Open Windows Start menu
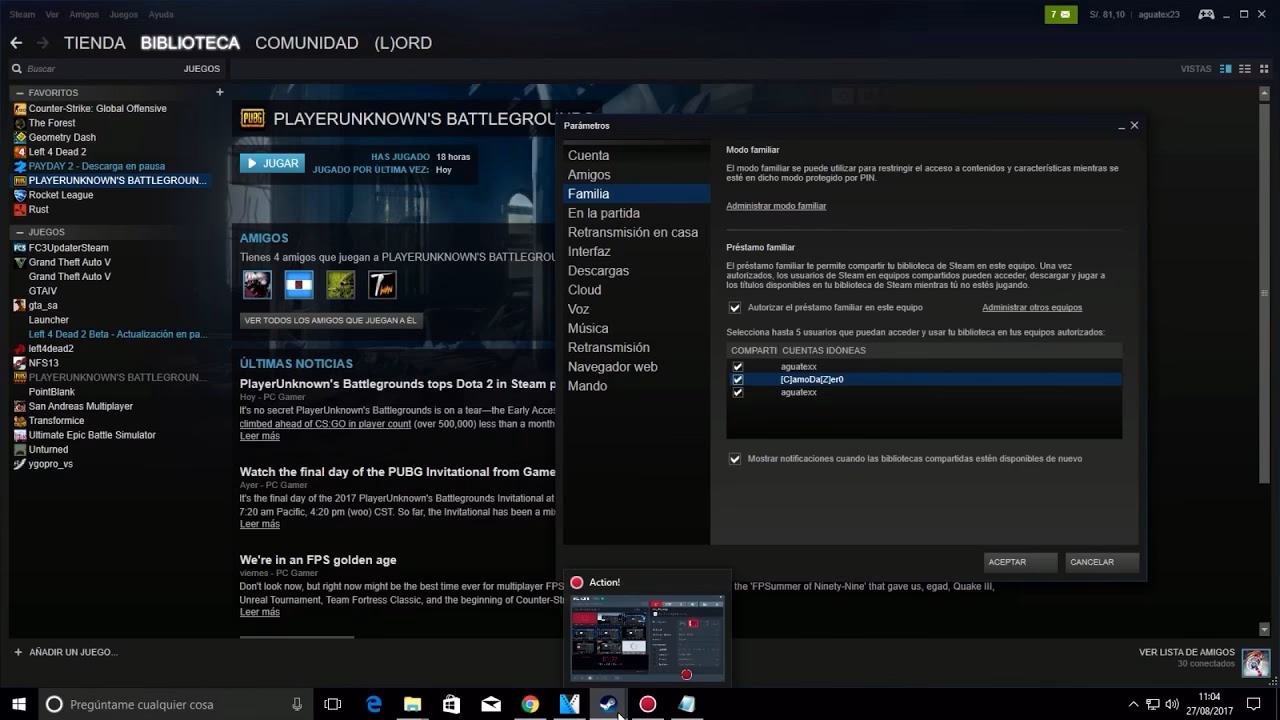 point(18,704)
